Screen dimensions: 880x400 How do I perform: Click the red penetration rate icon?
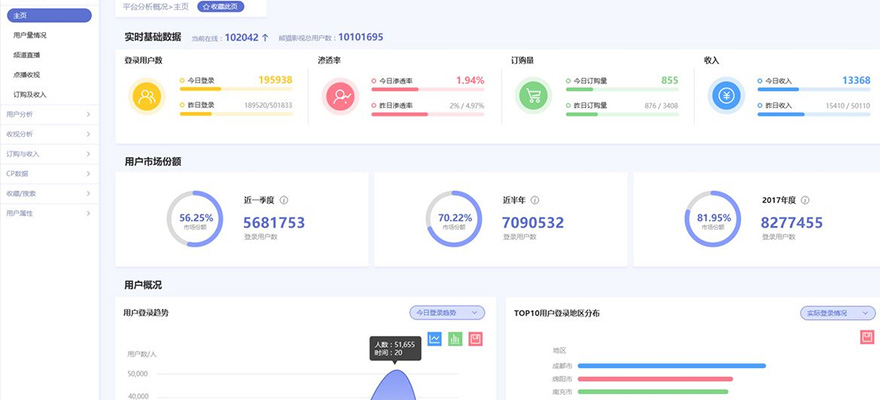coord(340,96)
